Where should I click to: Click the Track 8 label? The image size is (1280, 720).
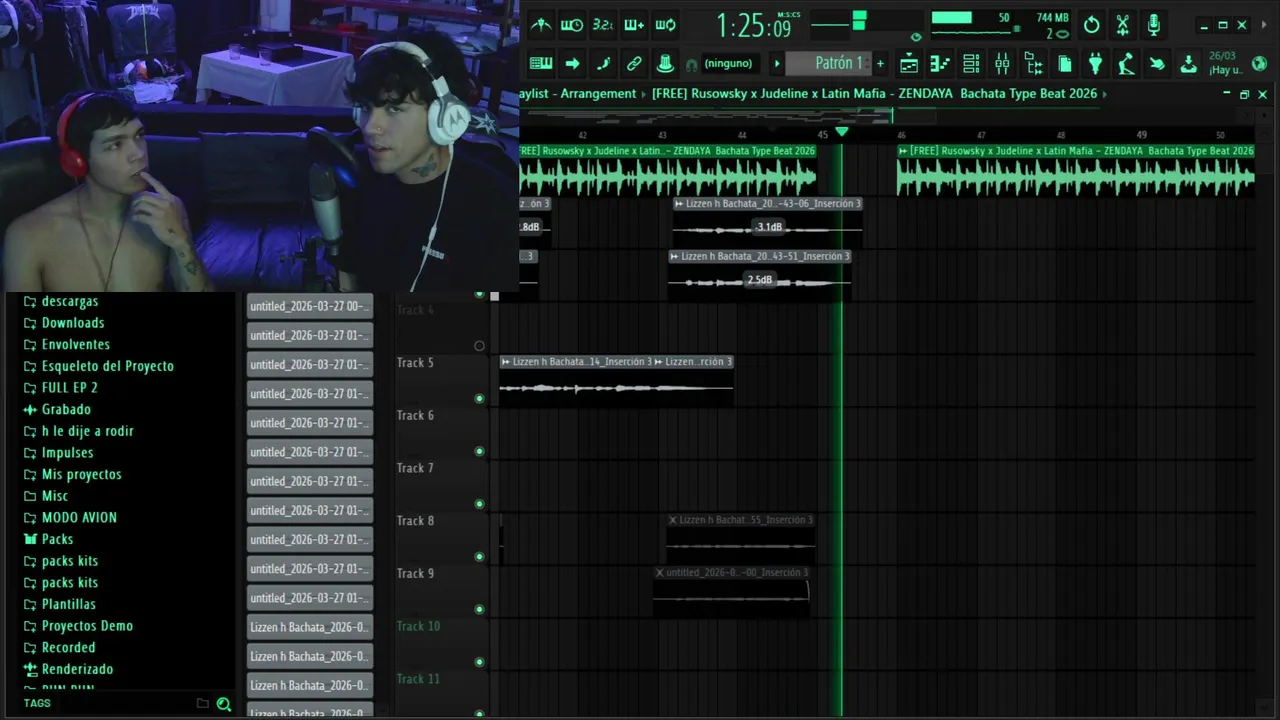tap(415, 521)
